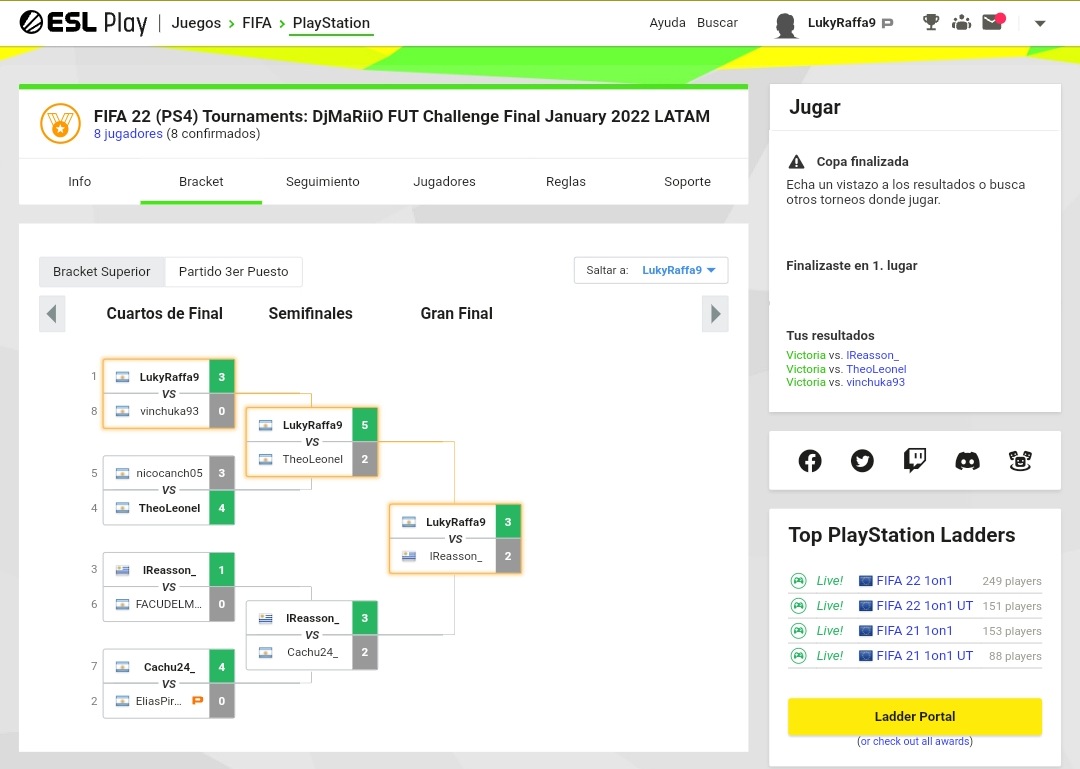Screen dimensions: 1080x769
Task: Click PlayStation in the breadcrumb
Action: click(331, 23)
